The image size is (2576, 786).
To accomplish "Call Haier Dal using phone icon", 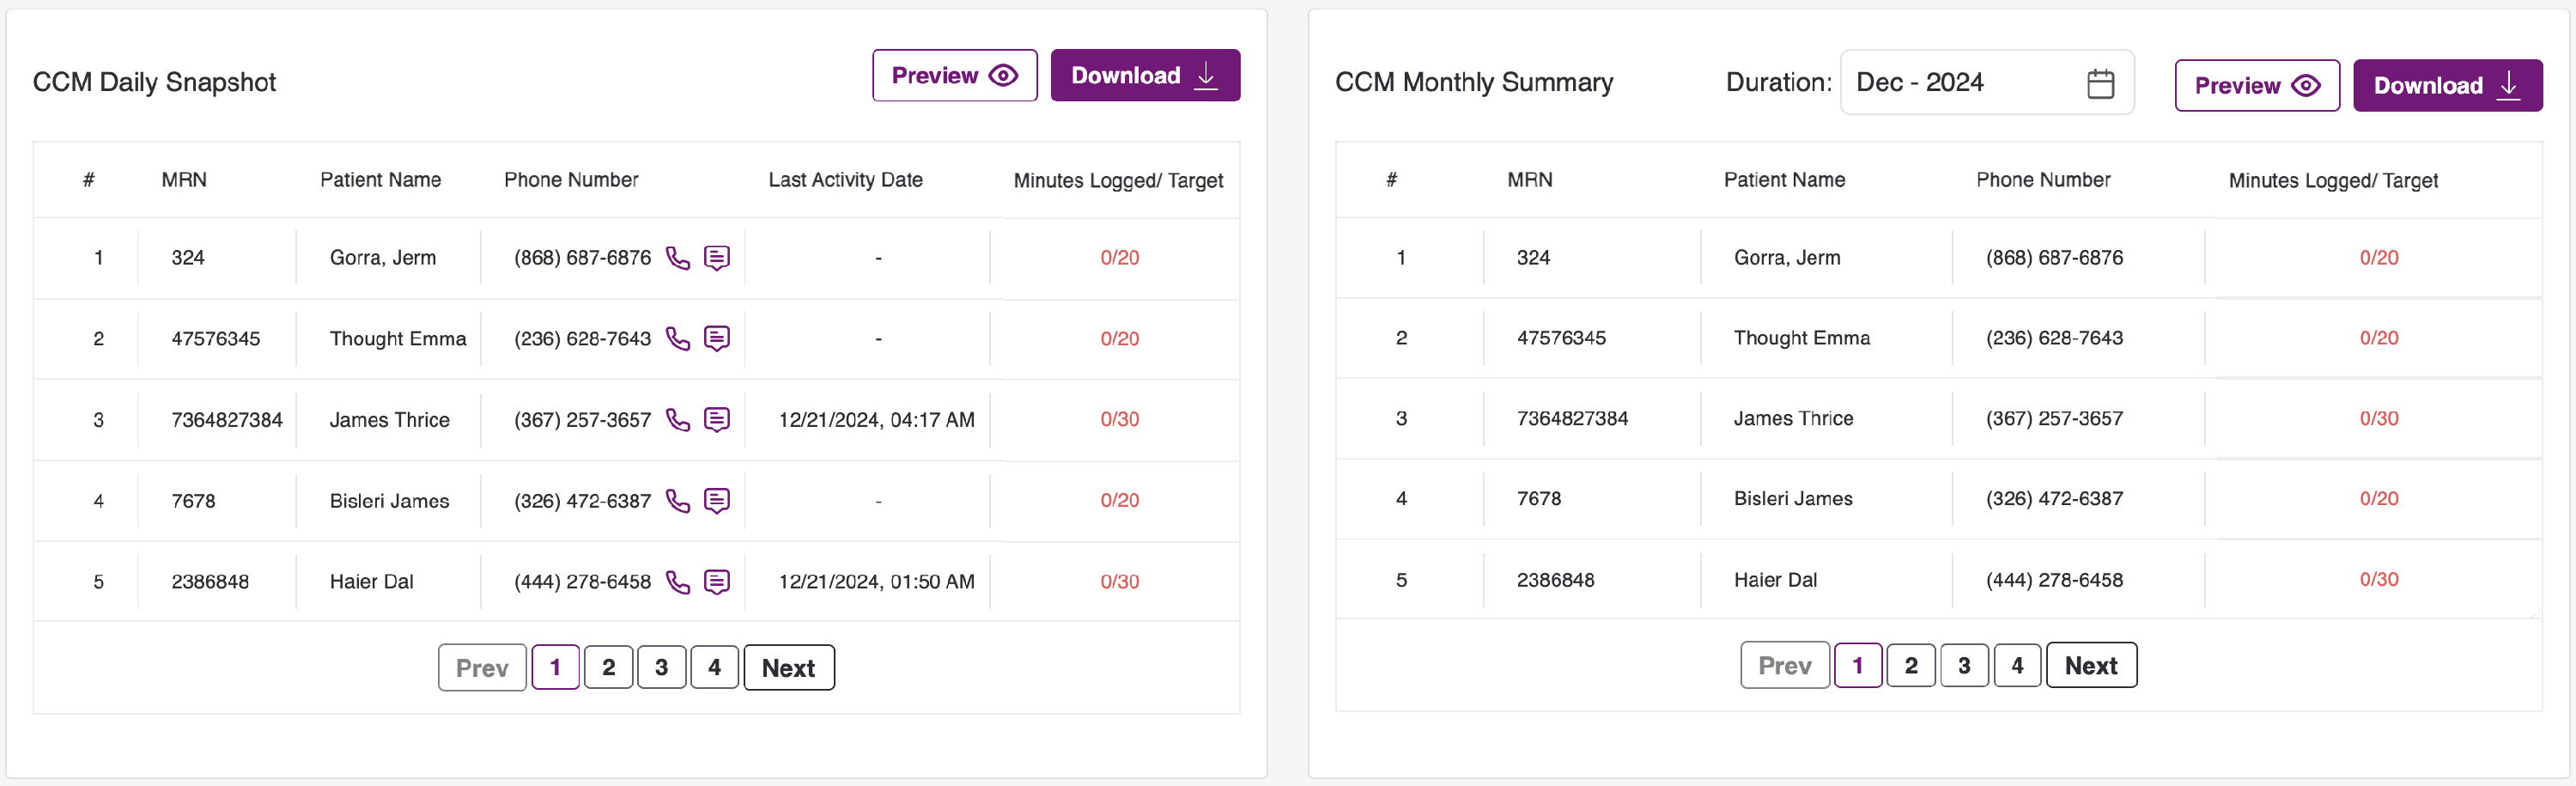I will point(678,582).
